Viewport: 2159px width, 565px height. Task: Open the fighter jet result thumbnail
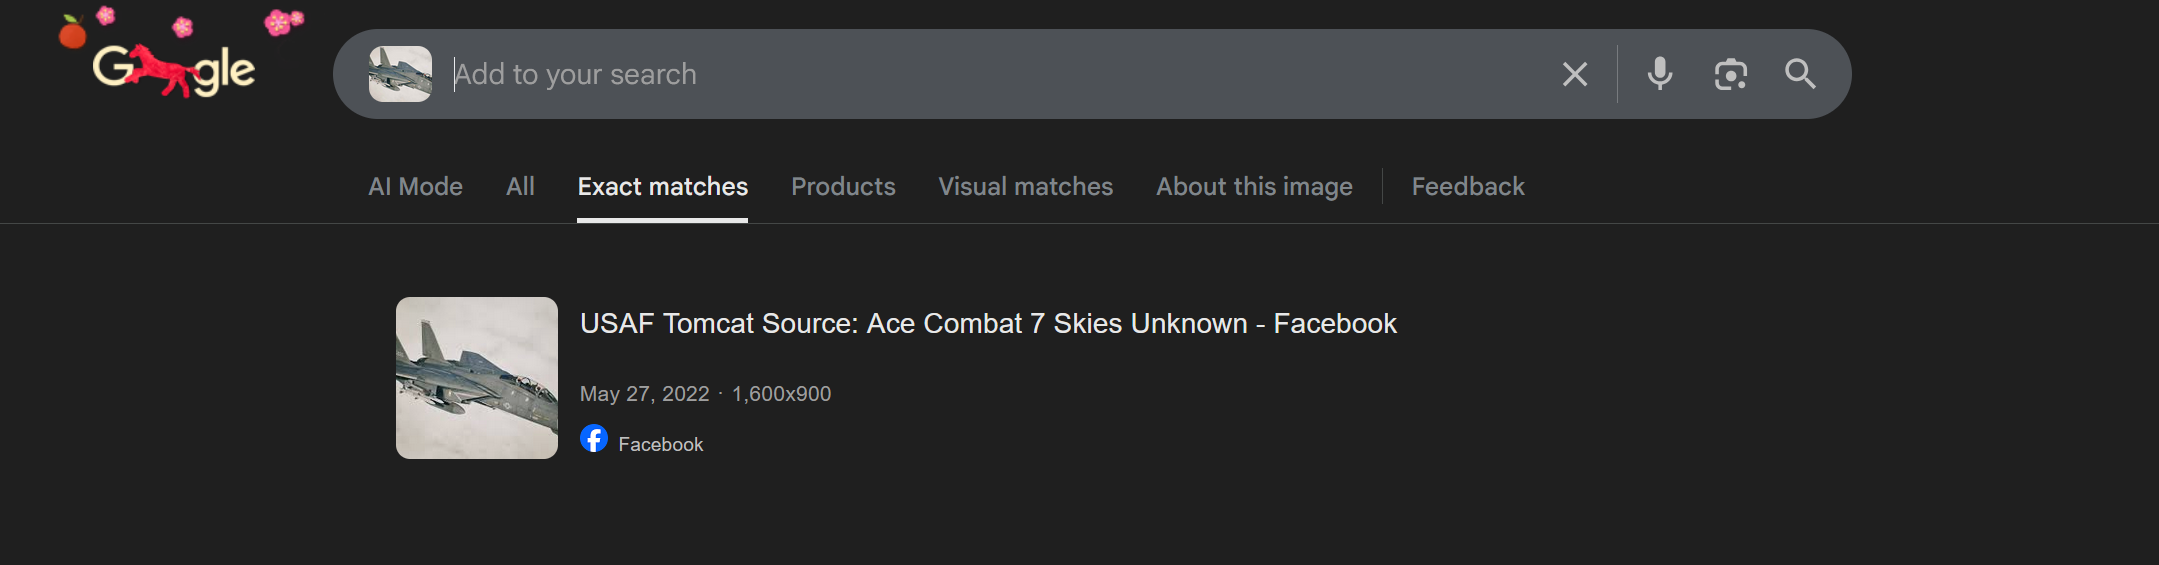[477, 378]
